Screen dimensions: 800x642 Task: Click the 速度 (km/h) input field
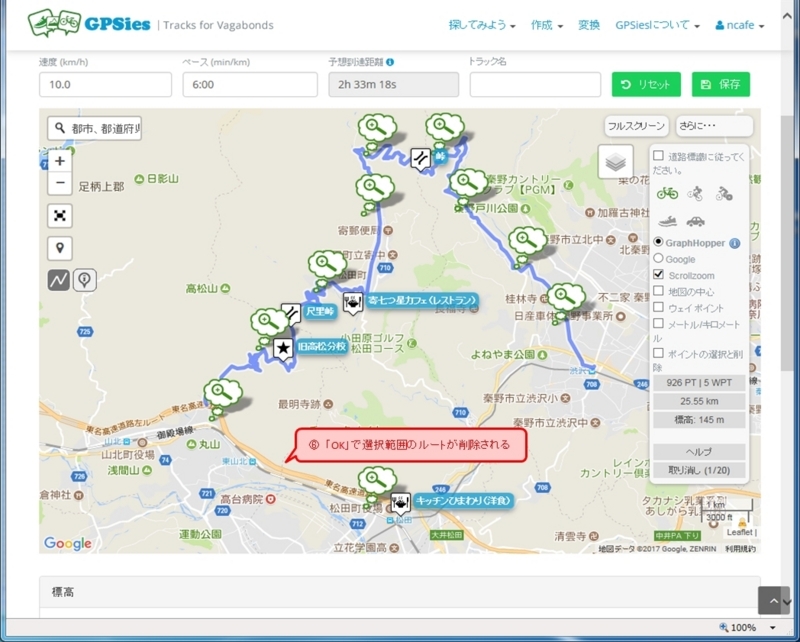105,84
